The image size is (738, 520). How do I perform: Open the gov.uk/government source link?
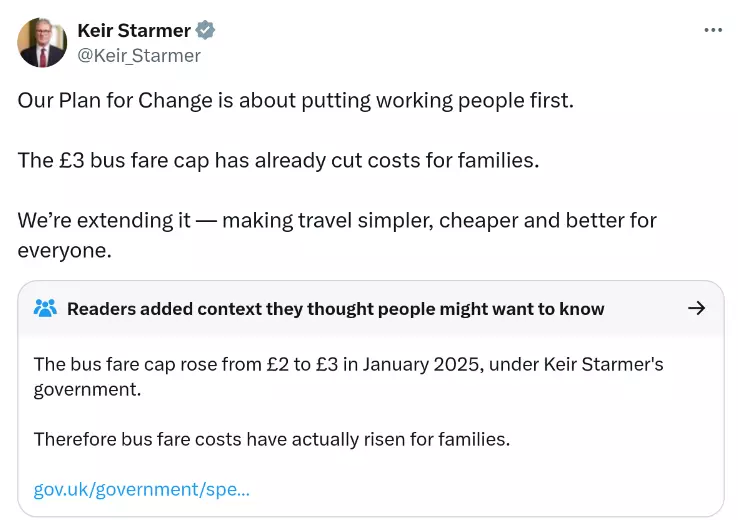(x=142, y=489)
